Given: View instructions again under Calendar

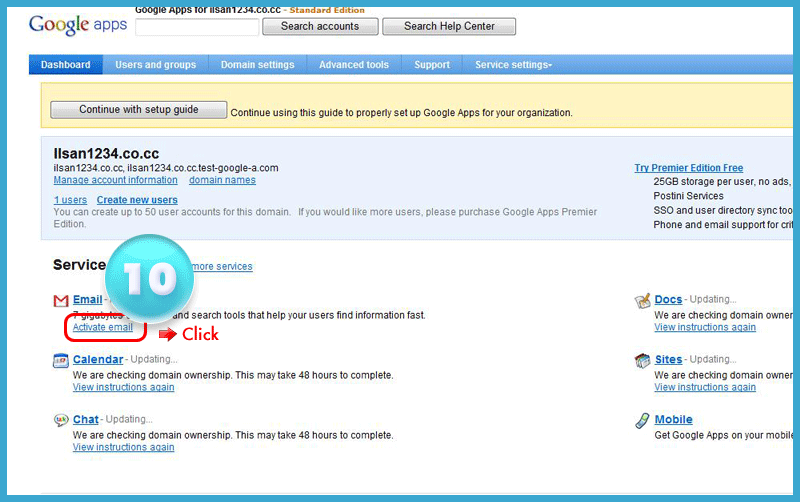Looking at the screenshot, I should (123, 387).
